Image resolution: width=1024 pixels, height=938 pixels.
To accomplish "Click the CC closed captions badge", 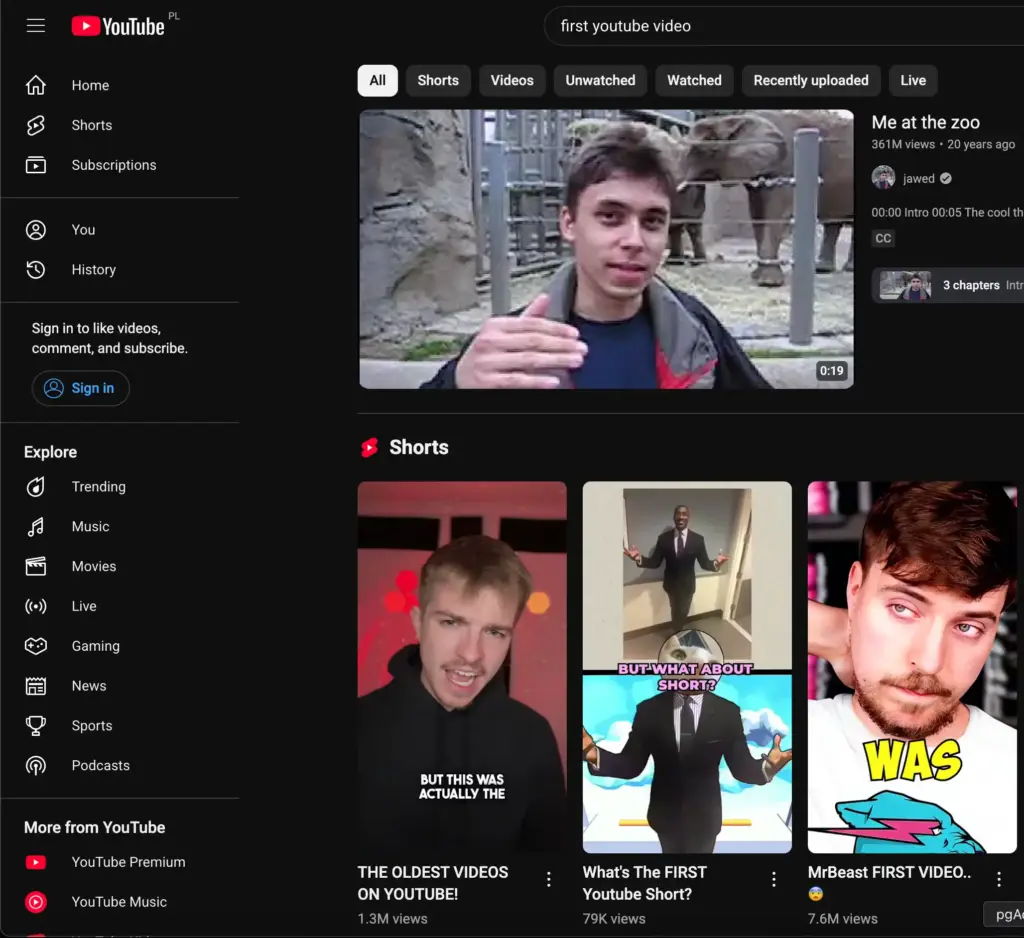I will (883, 238).
